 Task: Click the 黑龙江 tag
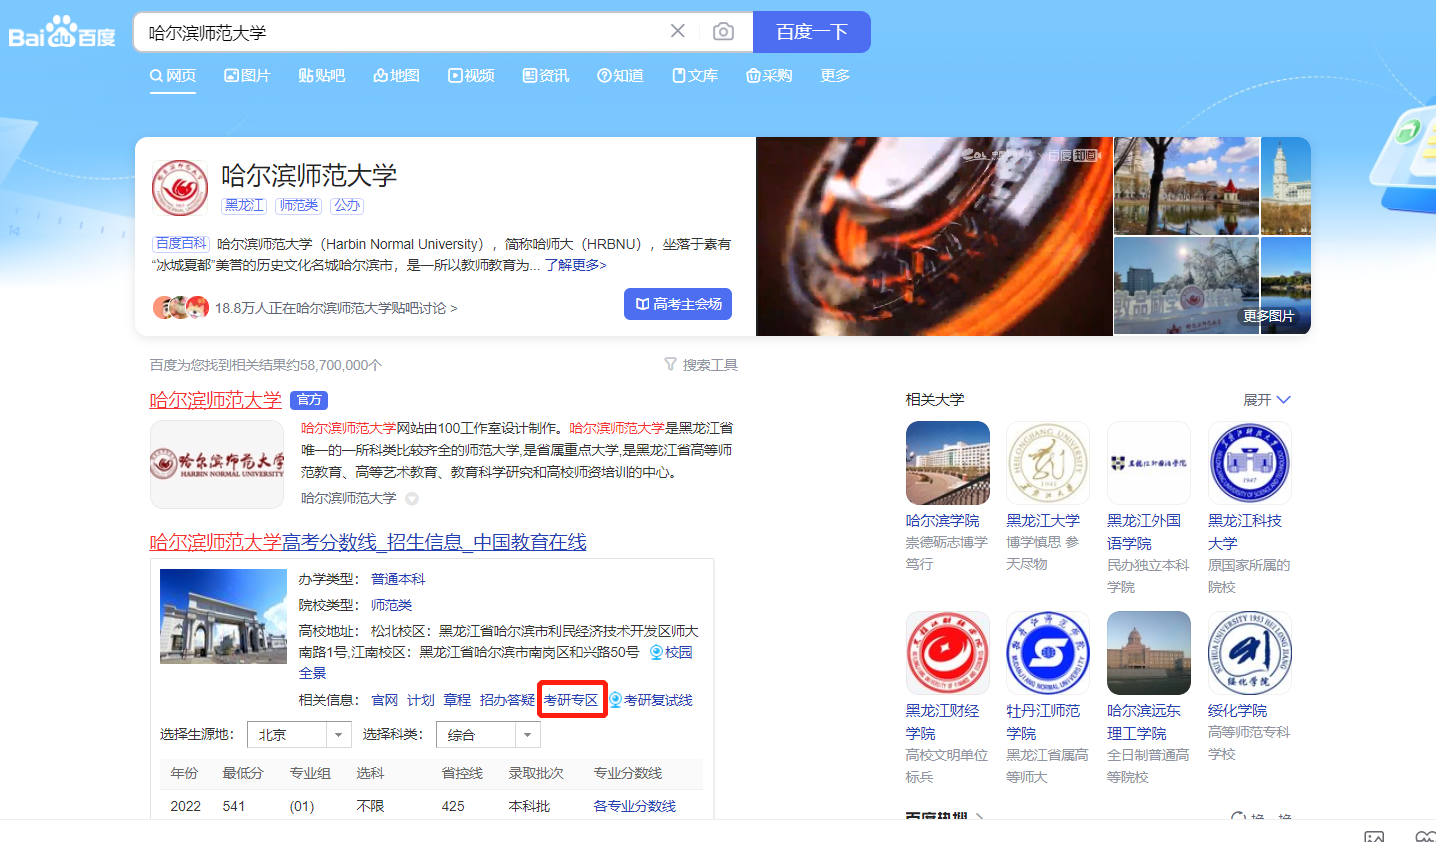(244, 205)
